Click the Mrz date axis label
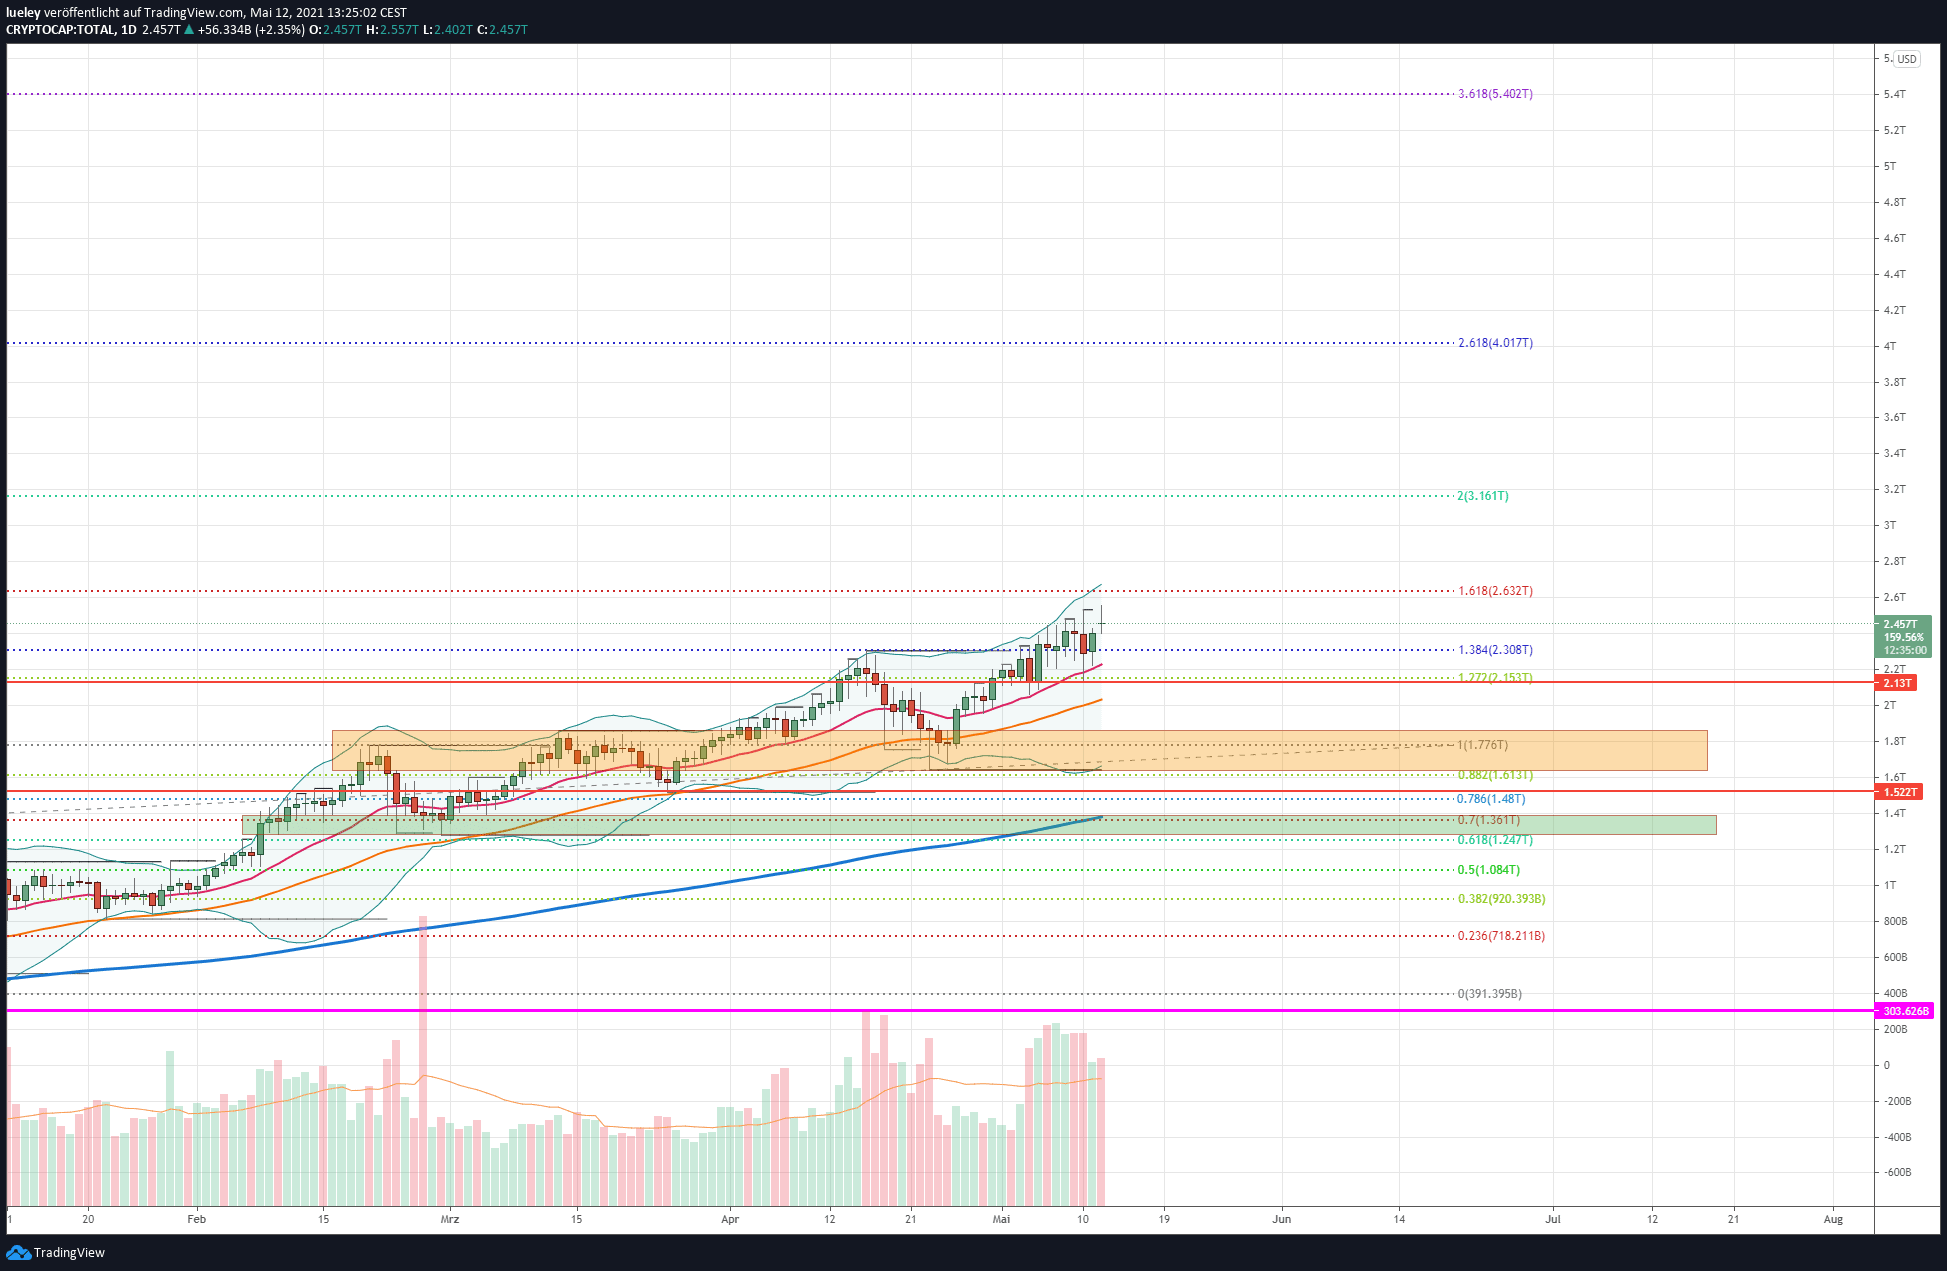This screenshot has width=1947, height=1271. pos(450,1219)
